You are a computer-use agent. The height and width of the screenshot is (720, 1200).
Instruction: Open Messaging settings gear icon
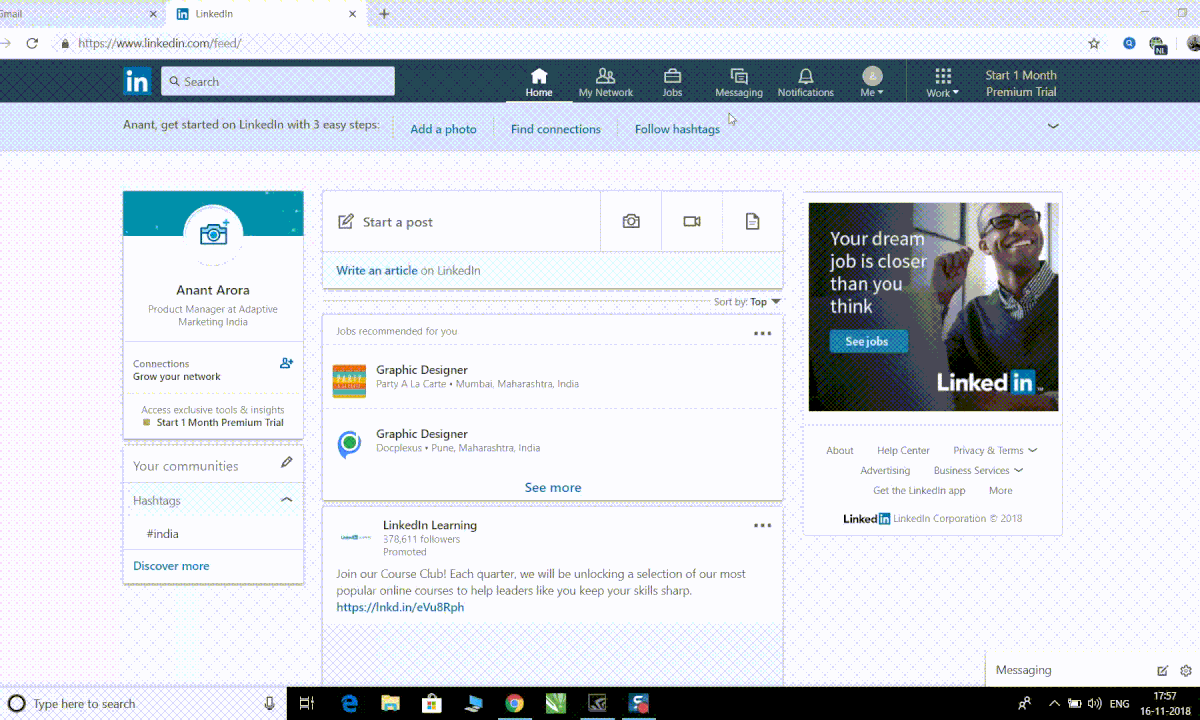1186,671
